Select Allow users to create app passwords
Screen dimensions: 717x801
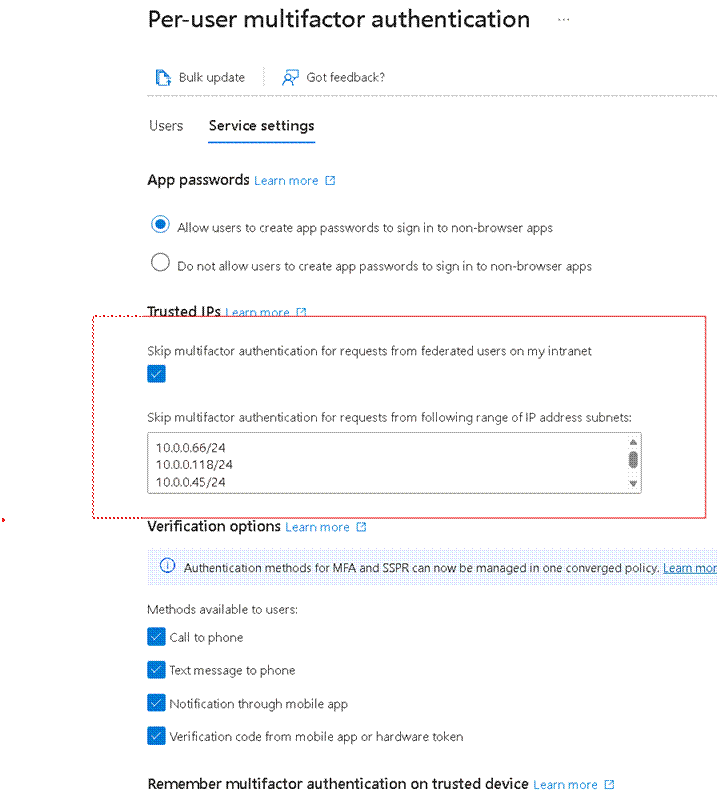(160, 226)
